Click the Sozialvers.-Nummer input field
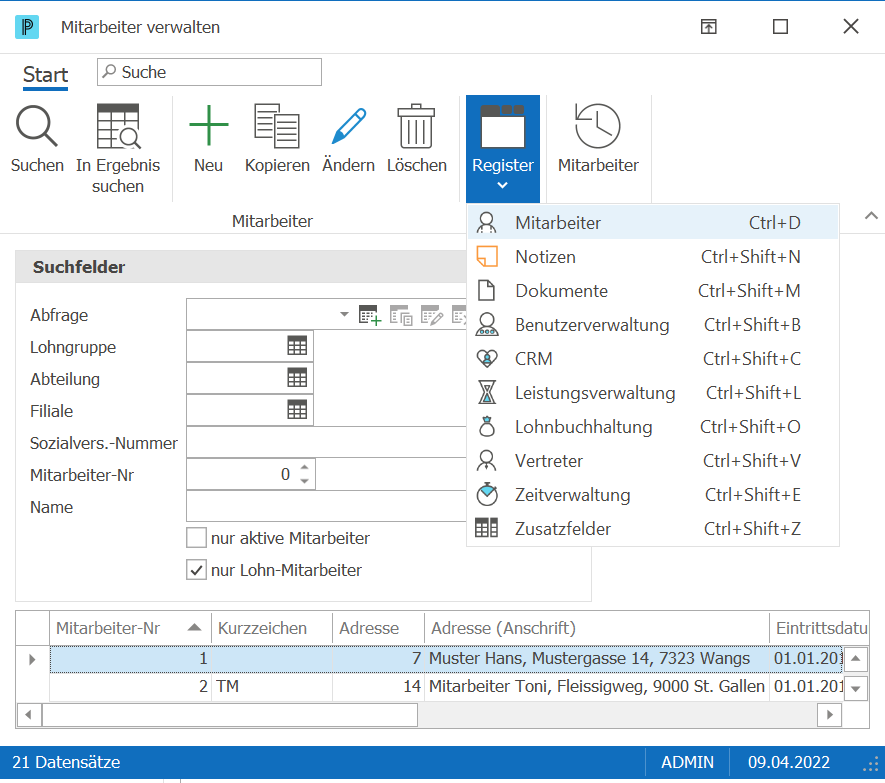Viewport: 885px width, 783px height. [326, 442]
